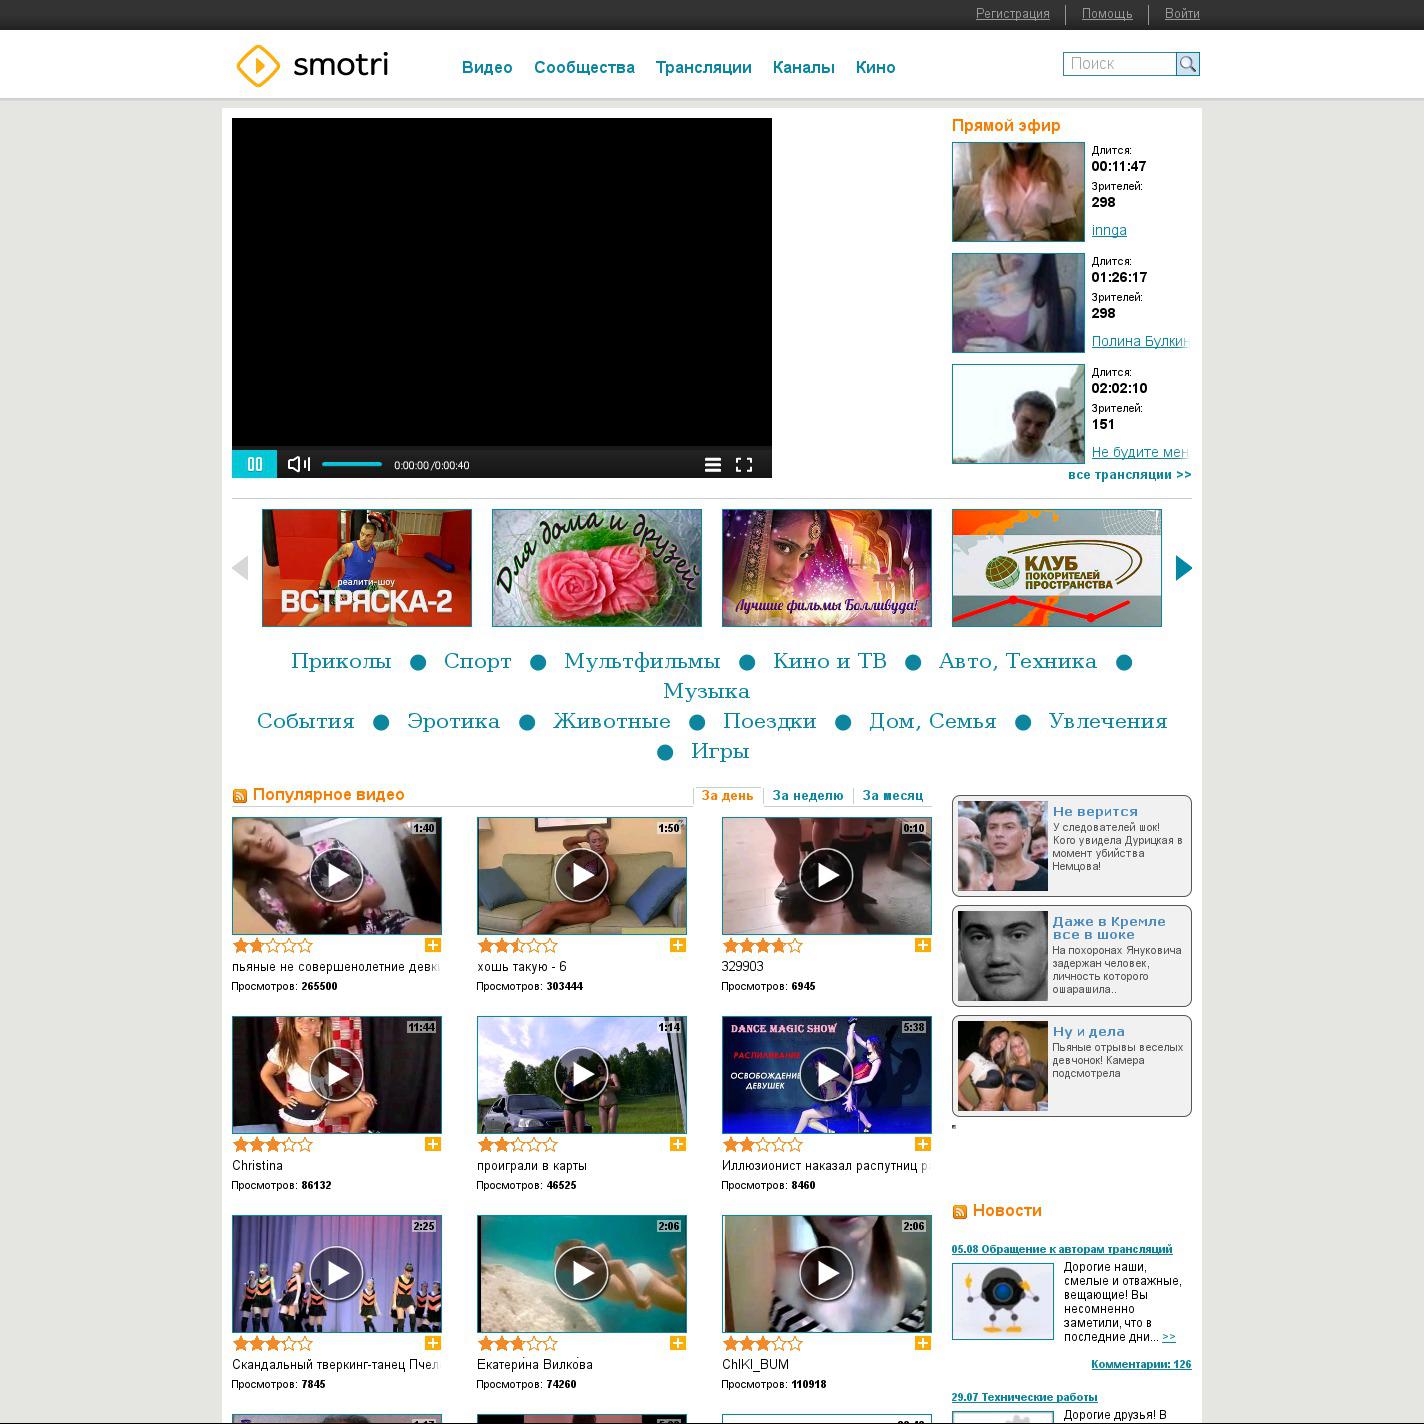
Task: Expand the news post via '>>' link
Action: pos(1169,1337)
